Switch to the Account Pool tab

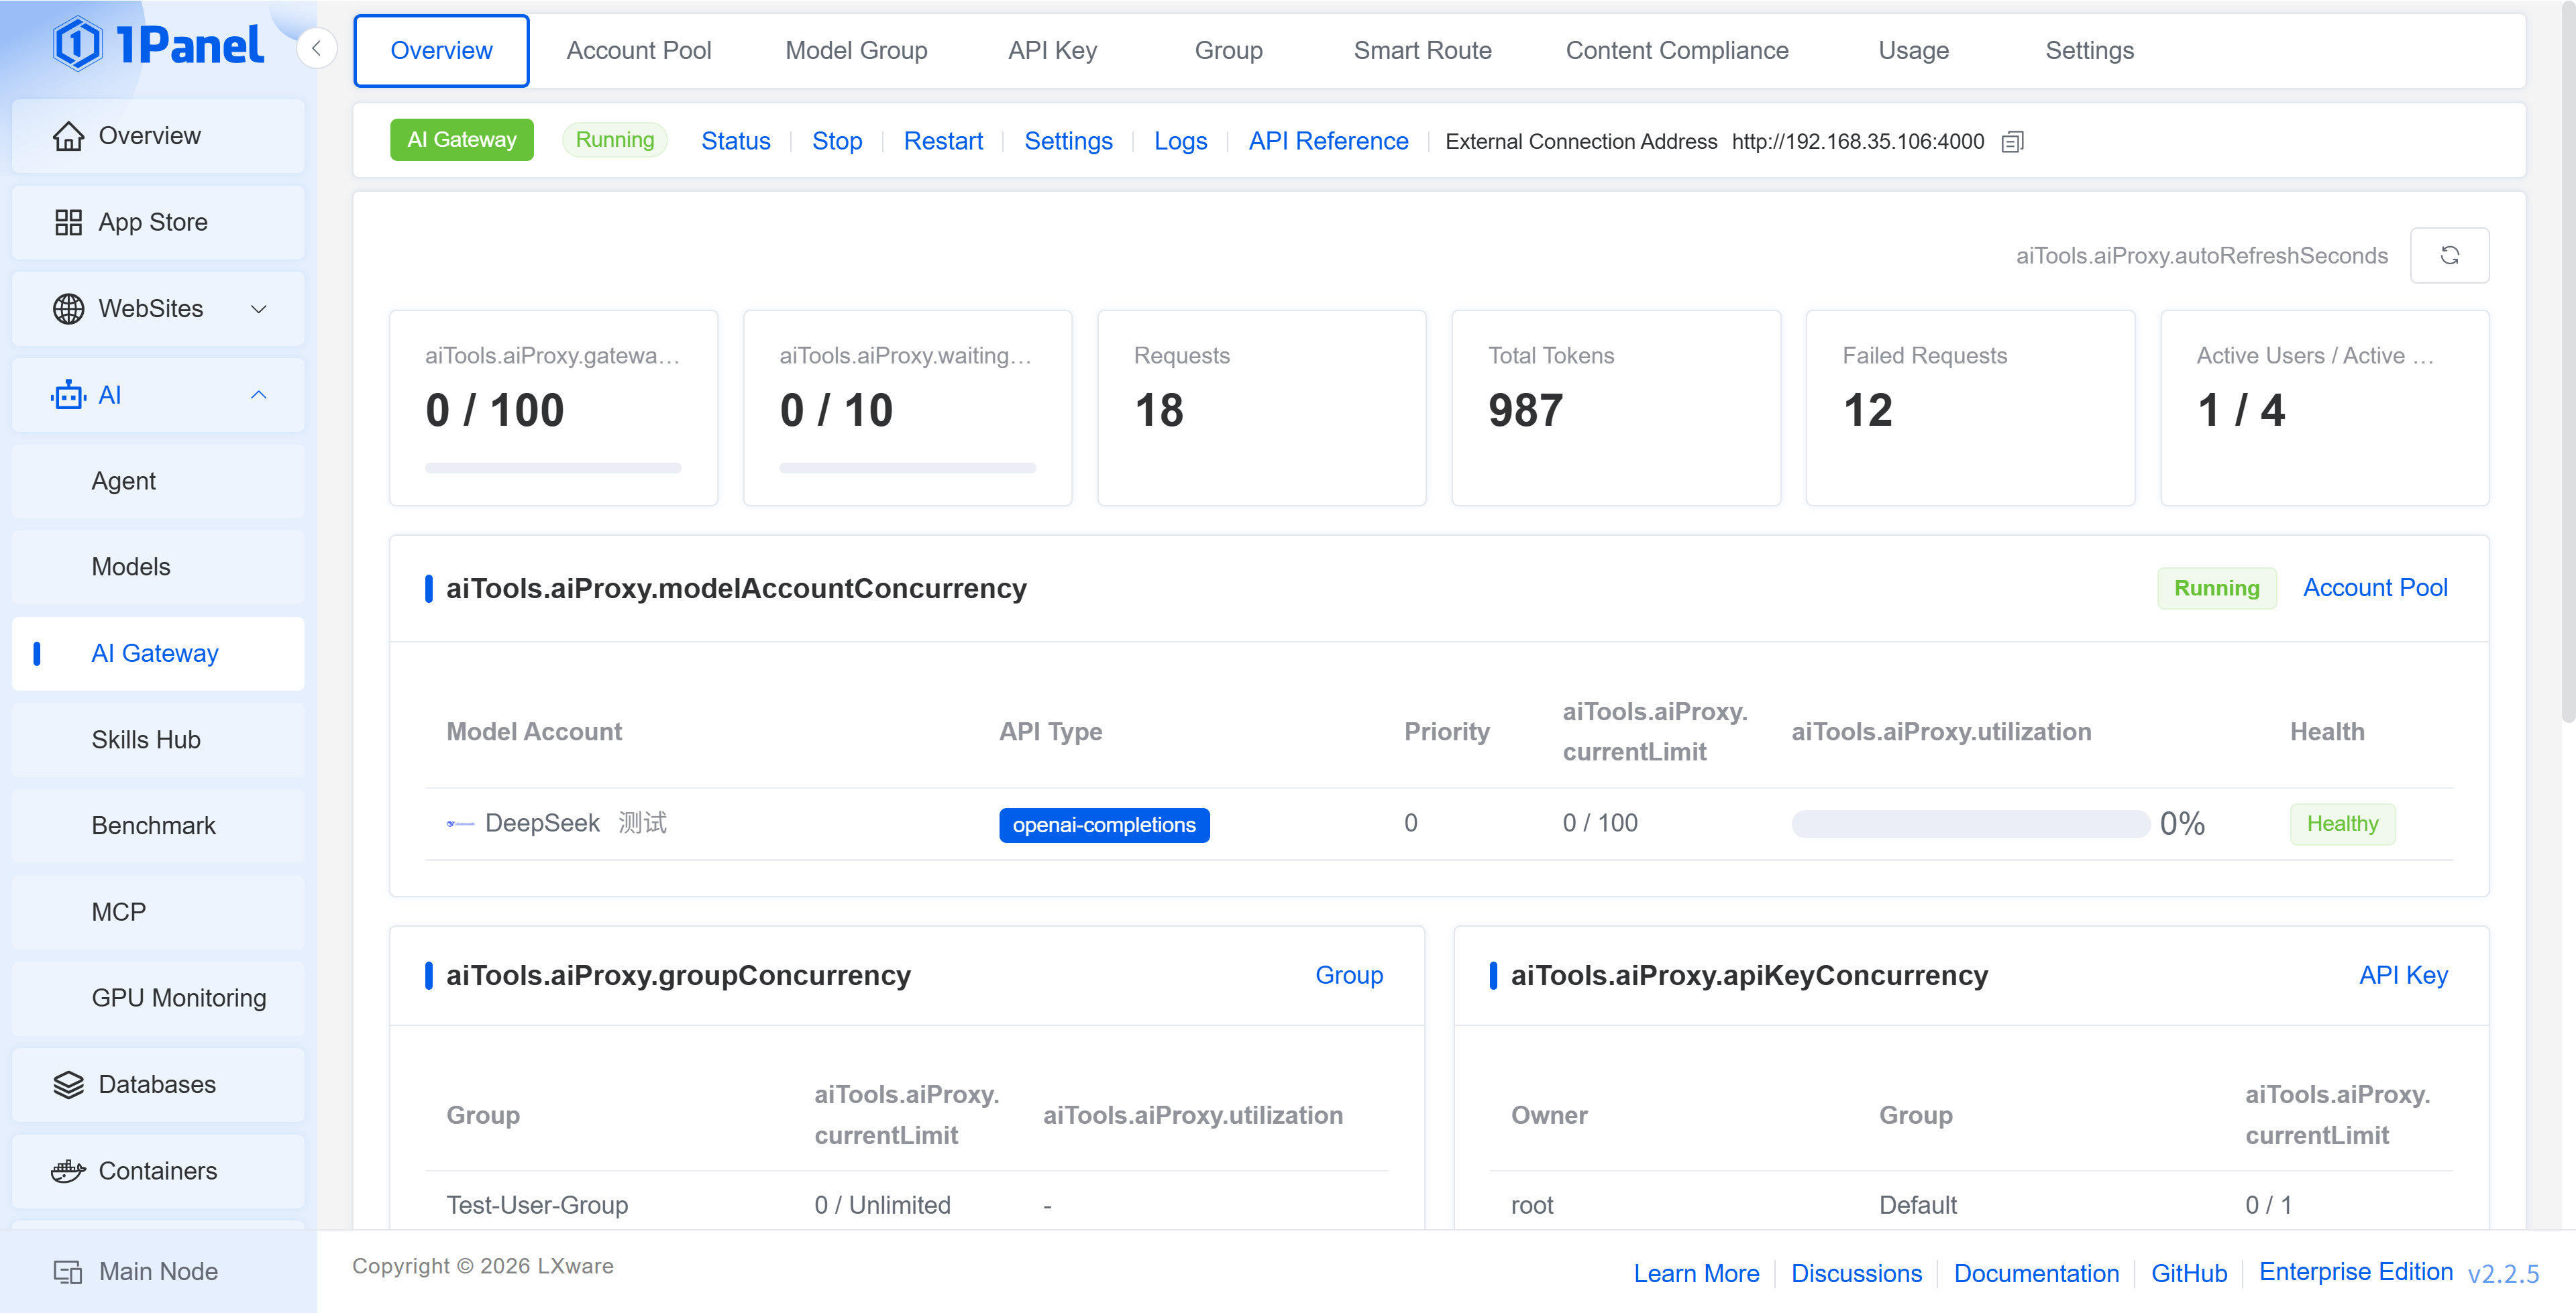tap(638, 51)
